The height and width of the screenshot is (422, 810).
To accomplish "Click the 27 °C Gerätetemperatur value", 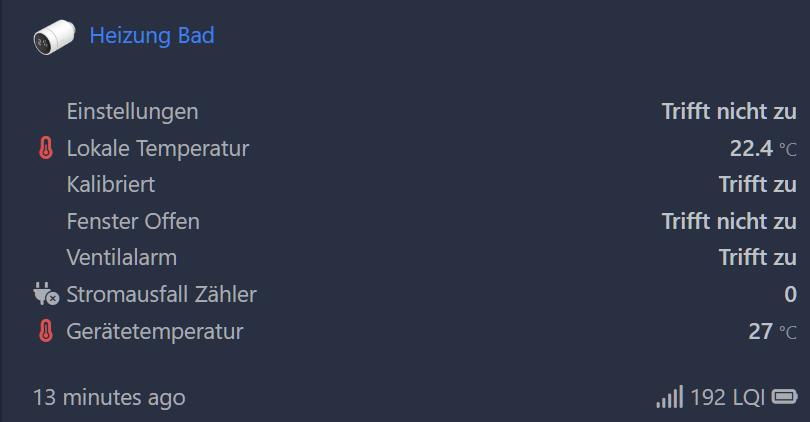I will pyautogui.click(x=772, y=332).
